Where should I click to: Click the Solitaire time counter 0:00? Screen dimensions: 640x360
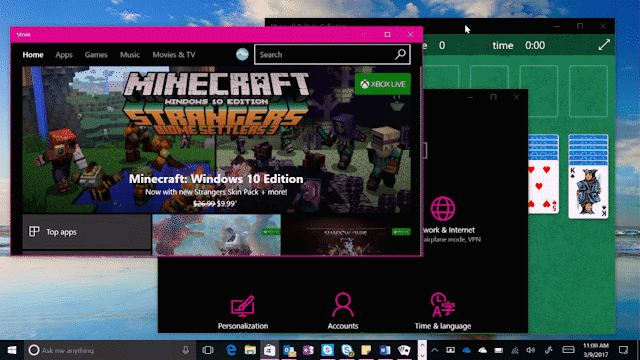535,45
